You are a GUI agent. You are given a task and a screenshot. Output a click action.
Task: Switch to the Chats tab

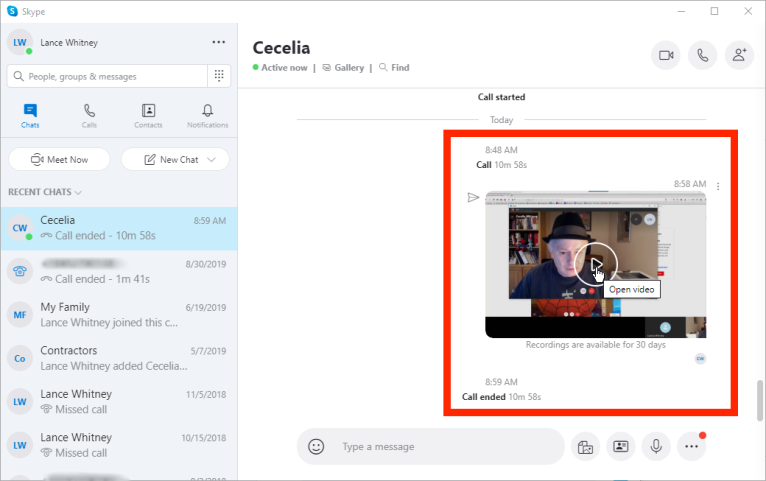30,116
